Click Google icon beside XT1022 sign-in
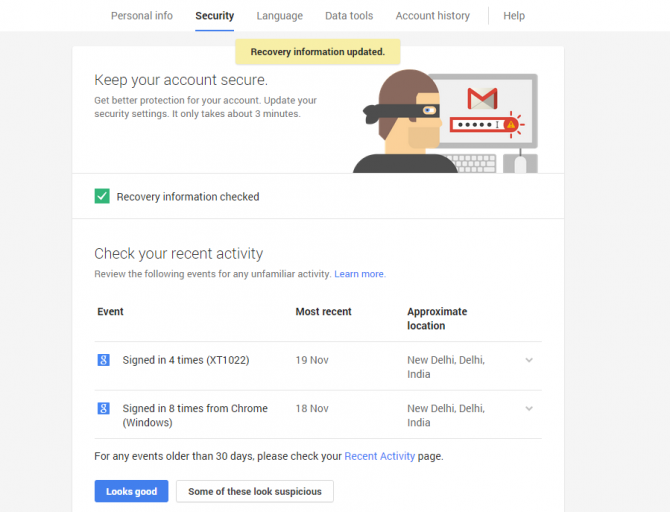The image size is (670, 512). click(103, 360)
